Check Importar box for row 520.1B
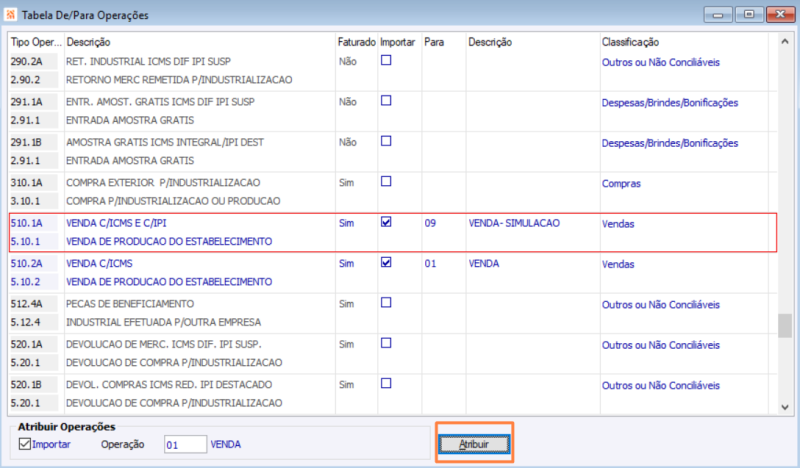This screenshot has height=468, width=800. coord(386,383)
